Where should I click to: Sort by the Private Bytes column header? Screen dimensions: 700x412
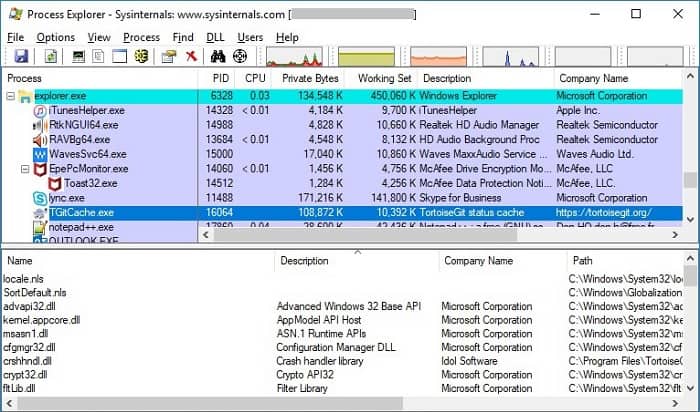(x=307, y=79)
